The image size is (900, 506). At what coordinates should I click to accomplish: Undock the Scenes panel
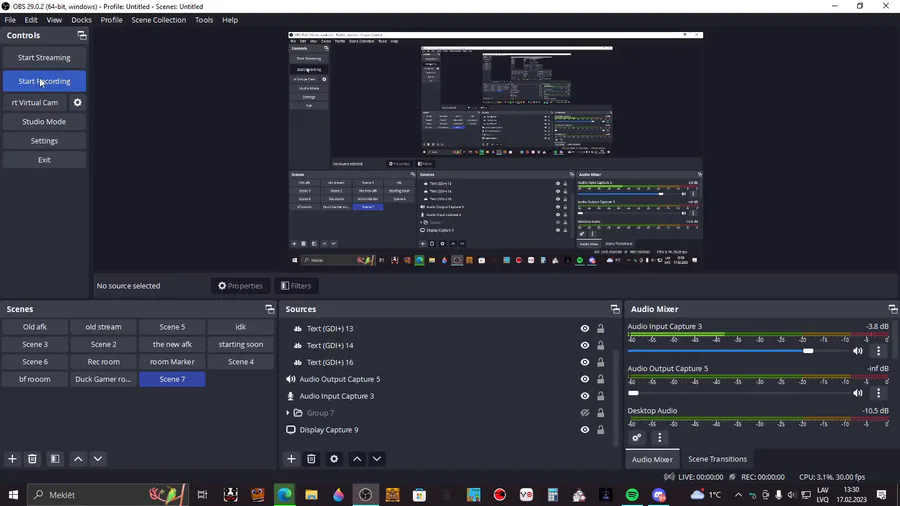click(270, 309)
